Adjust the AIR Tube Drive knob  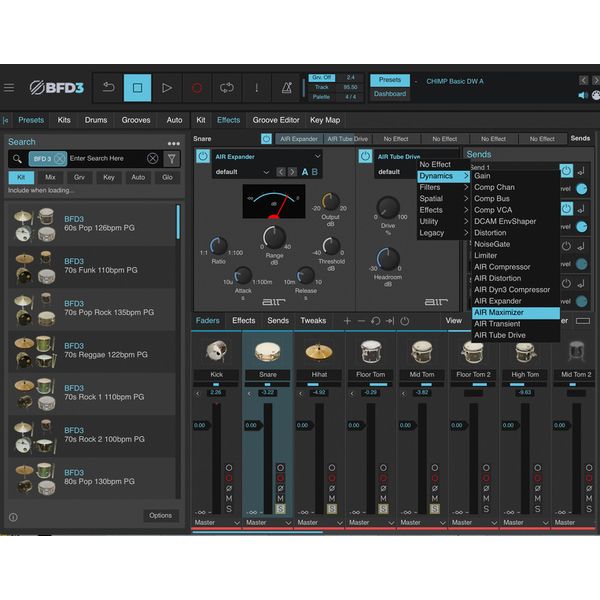388,207
